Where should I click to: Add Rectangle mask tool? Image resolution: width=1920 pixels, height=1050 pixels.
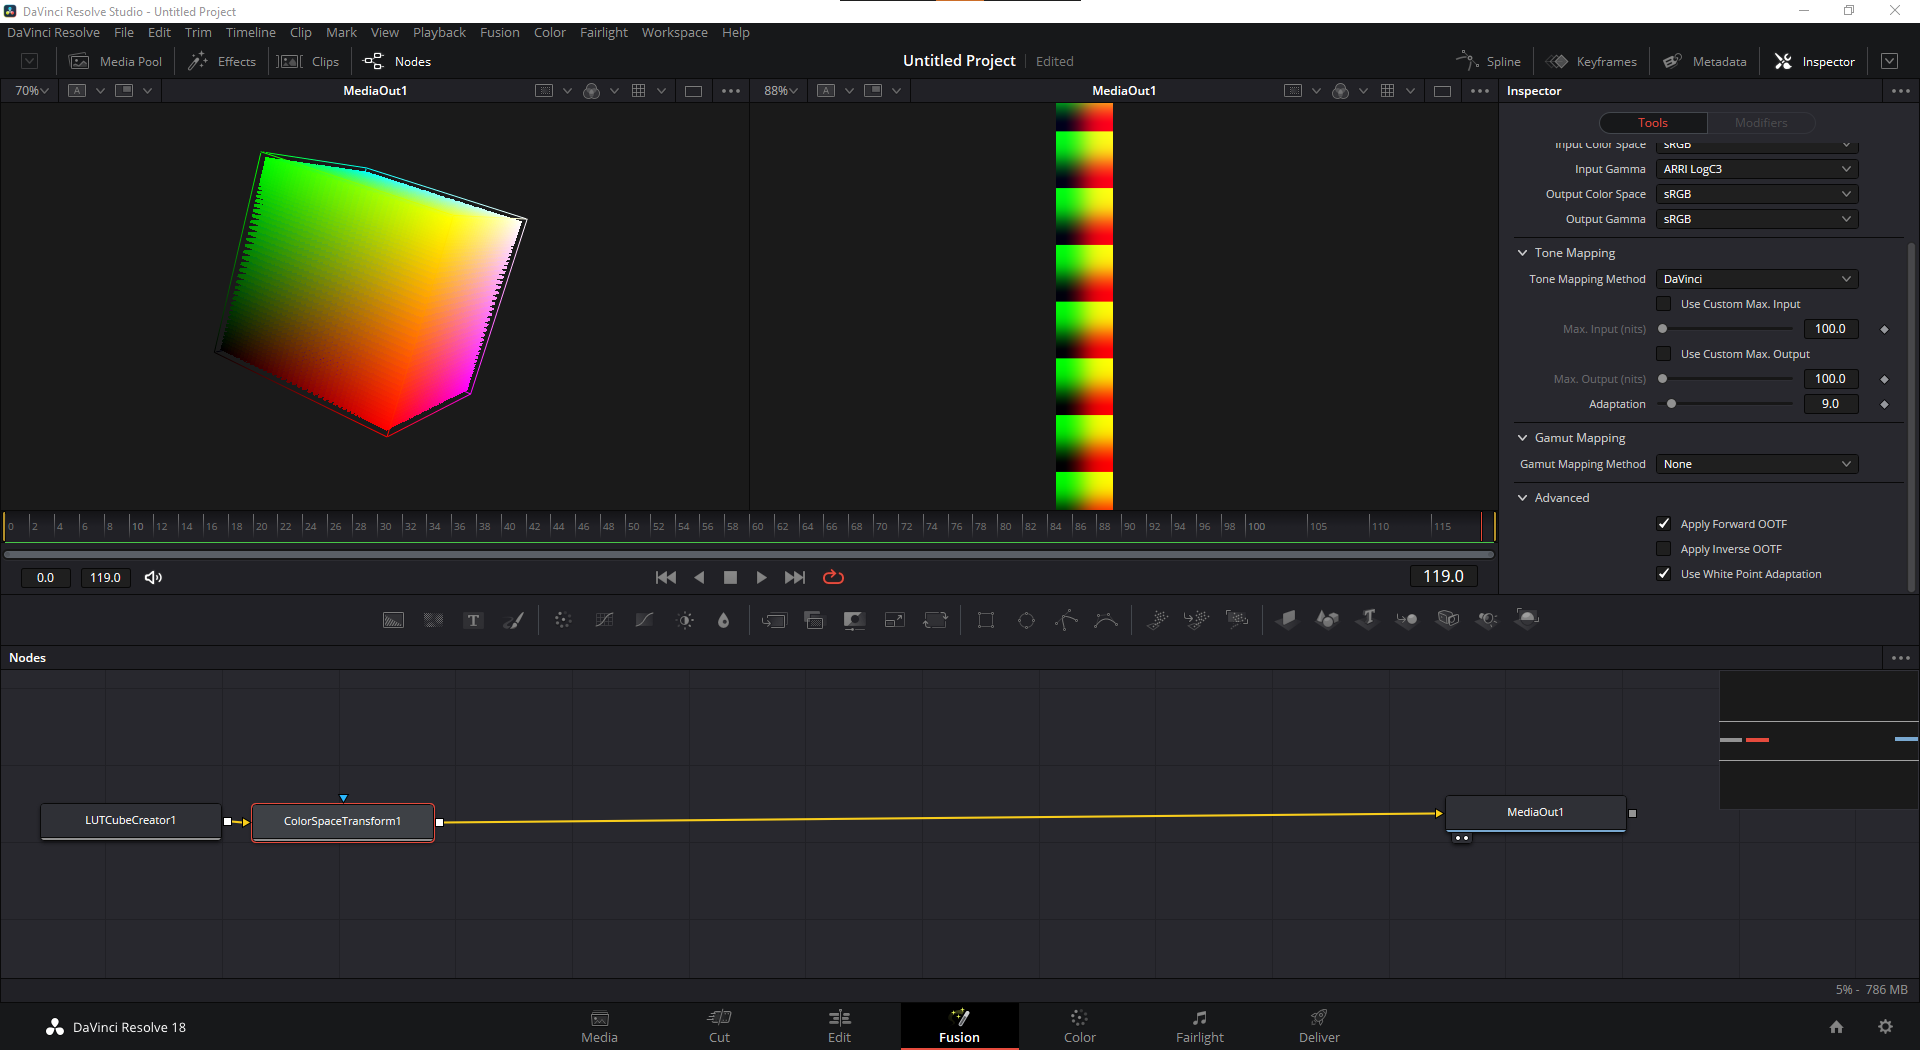pyautogui.click(x=986, y=620)
